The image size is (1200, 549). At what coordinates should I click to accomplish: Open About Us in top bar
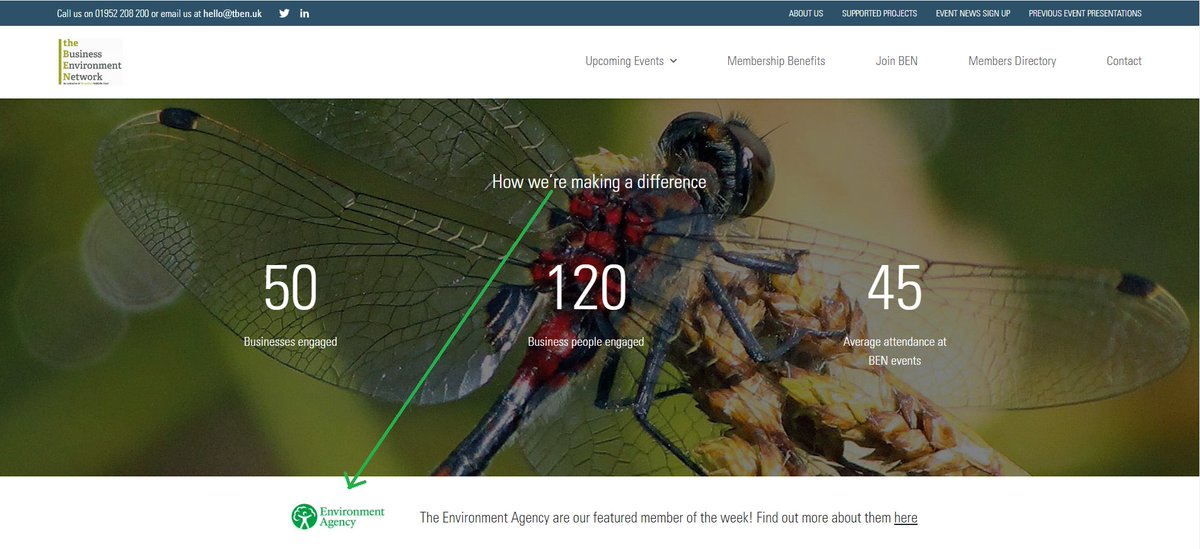point(806,13)
